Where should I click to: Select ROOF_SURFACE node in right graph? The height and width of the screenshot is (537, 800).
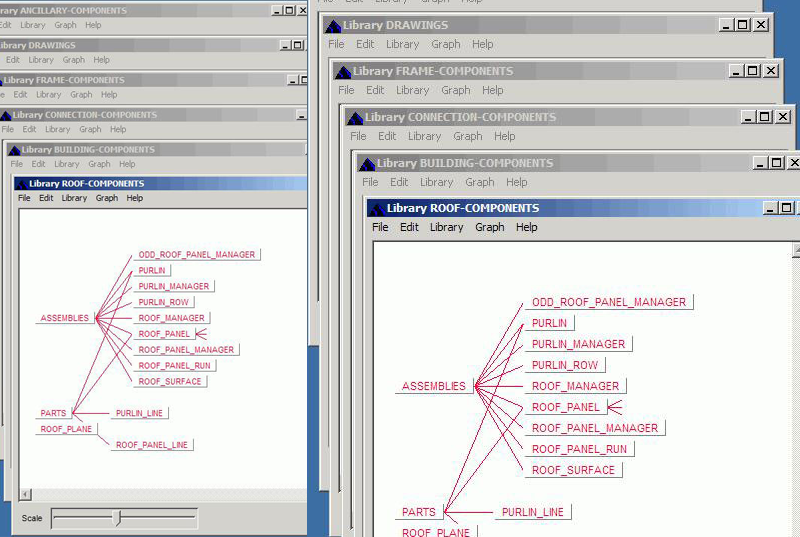pos(573,470)
